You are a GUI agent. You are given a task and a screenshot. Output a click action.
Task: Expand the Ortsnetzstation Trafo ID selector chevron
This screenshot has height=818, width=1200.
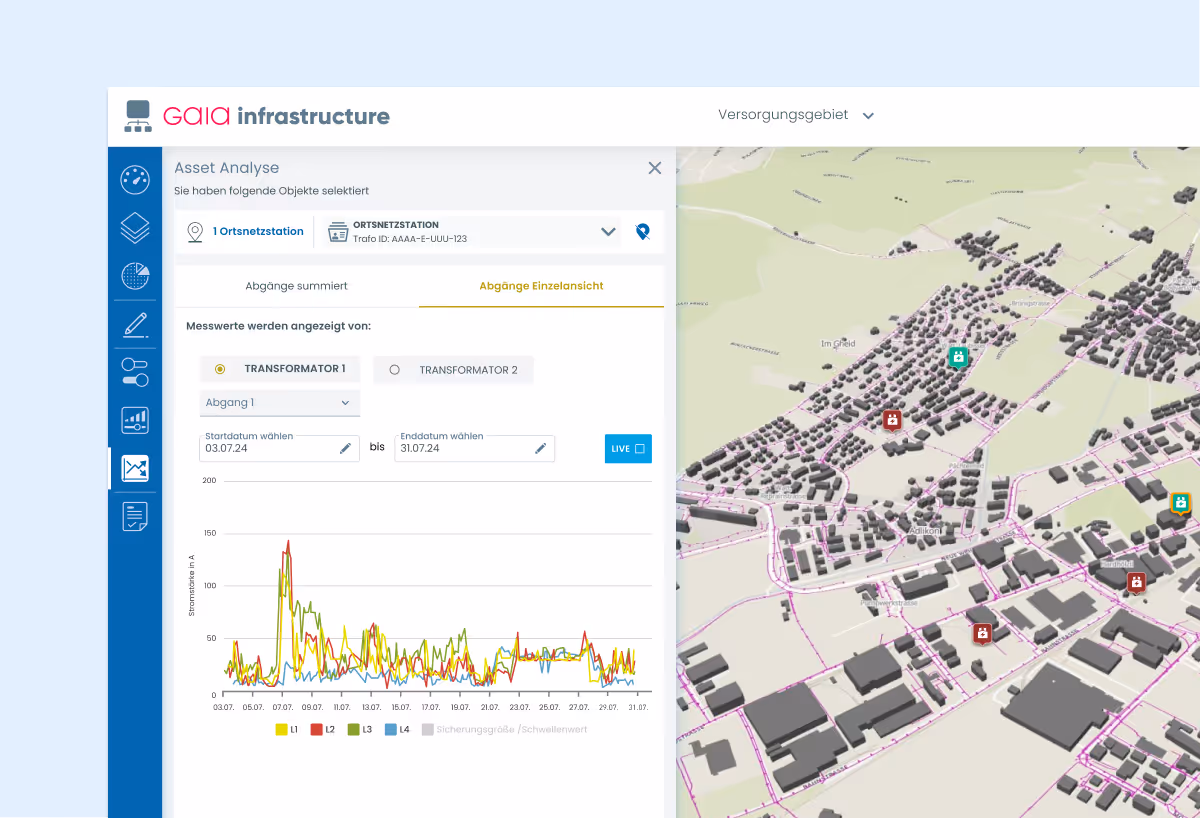[x=608, y=232]
